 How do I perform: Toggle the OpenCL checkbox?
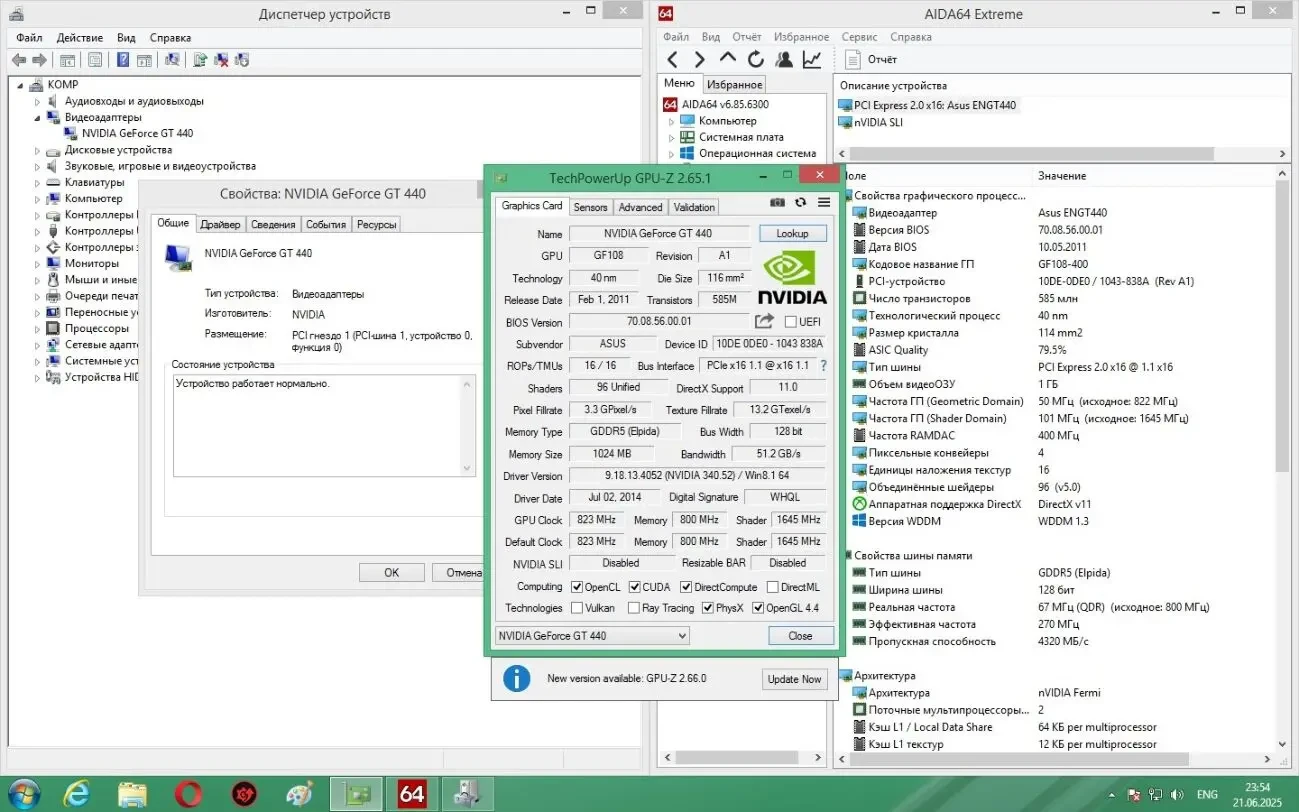point(576,587)
